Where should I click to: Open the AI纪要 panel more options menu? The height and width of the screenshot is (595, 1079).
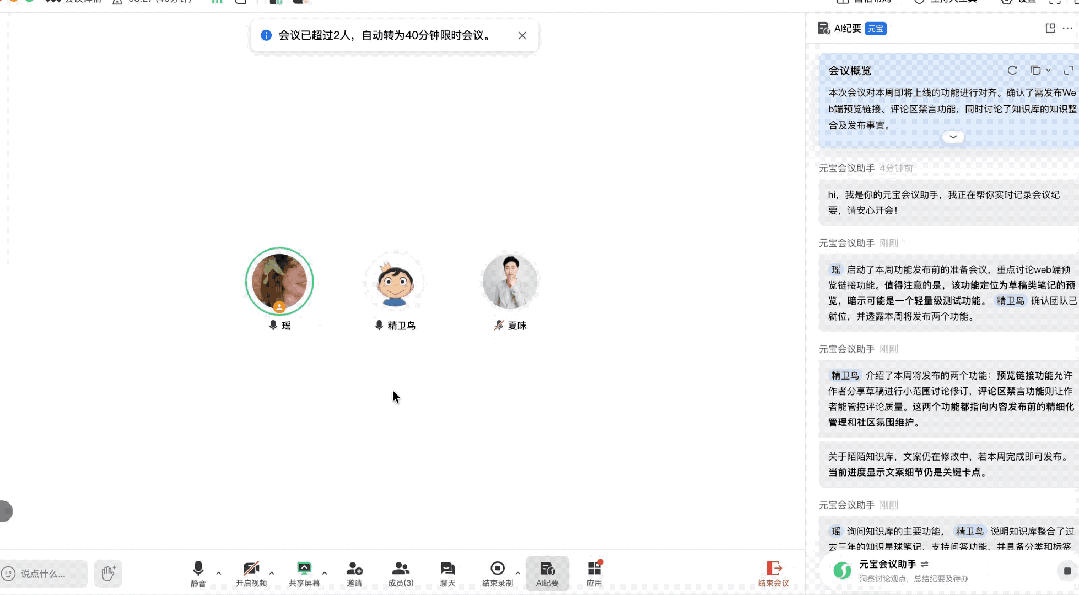pos(1065,28)
